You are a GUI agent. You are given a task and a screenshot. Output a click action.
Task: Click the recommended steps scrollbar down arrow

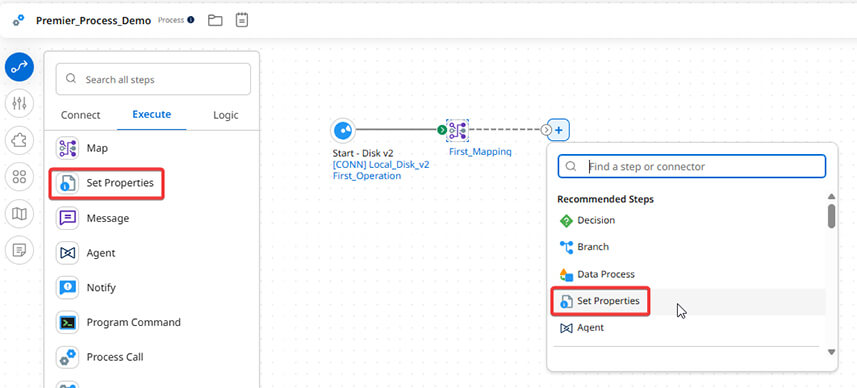(831, 352)
